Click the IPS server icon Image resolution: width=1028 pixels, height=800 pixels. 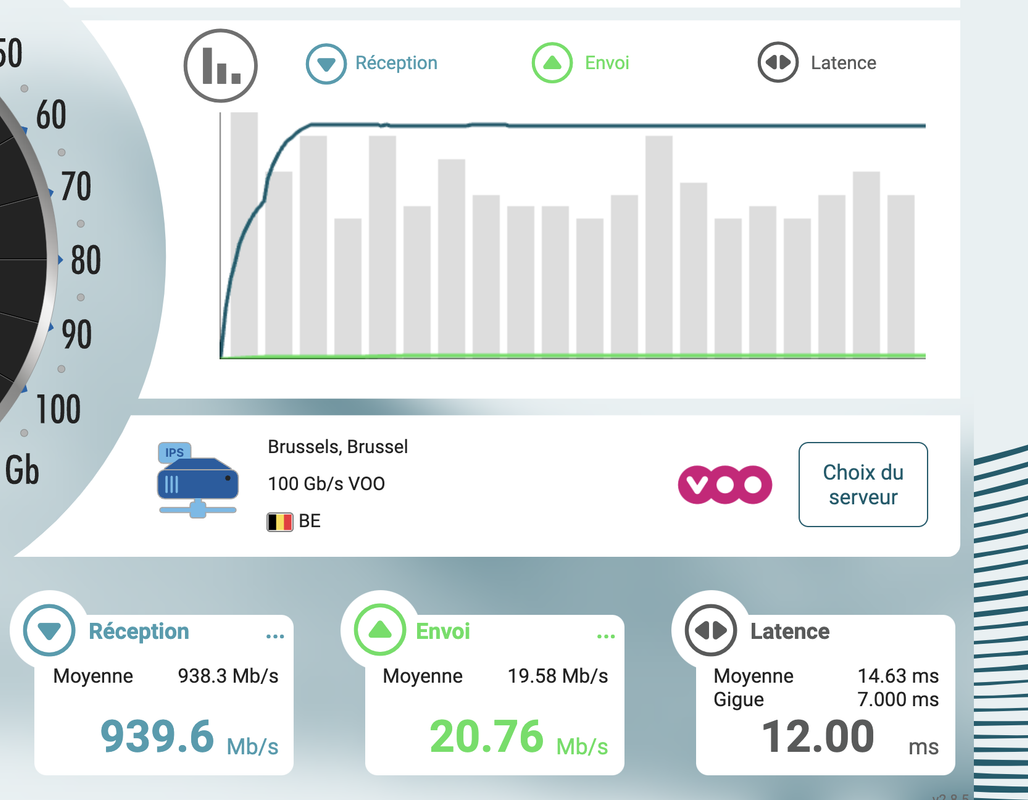[x=197, y=480]
